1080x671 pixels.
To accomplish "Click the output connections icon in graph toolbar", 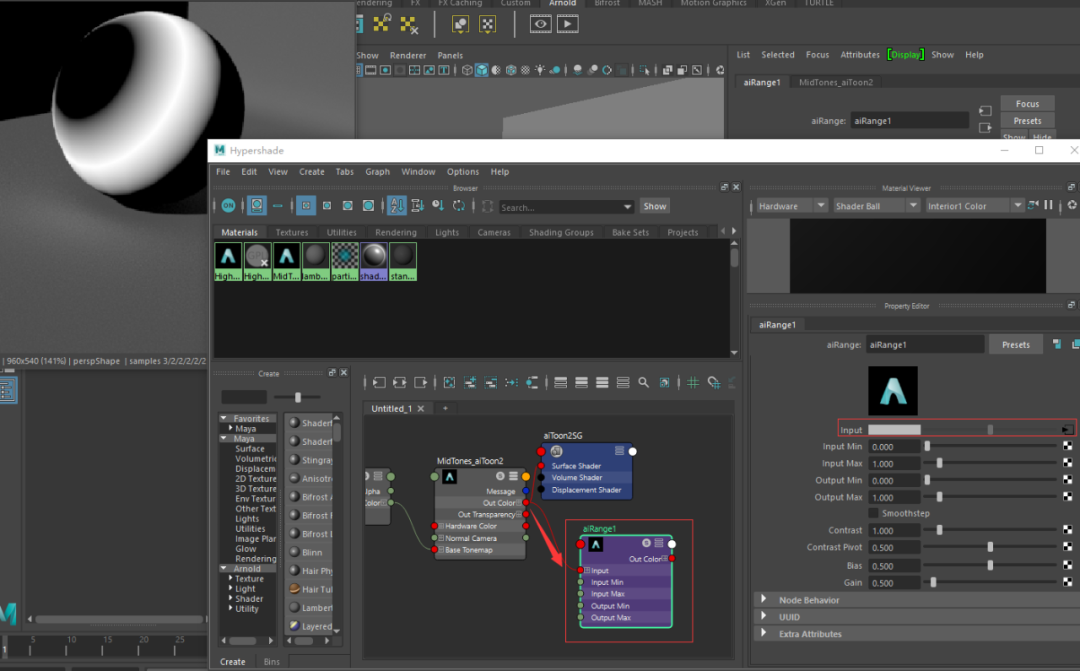I will click(x=420, y=382).
